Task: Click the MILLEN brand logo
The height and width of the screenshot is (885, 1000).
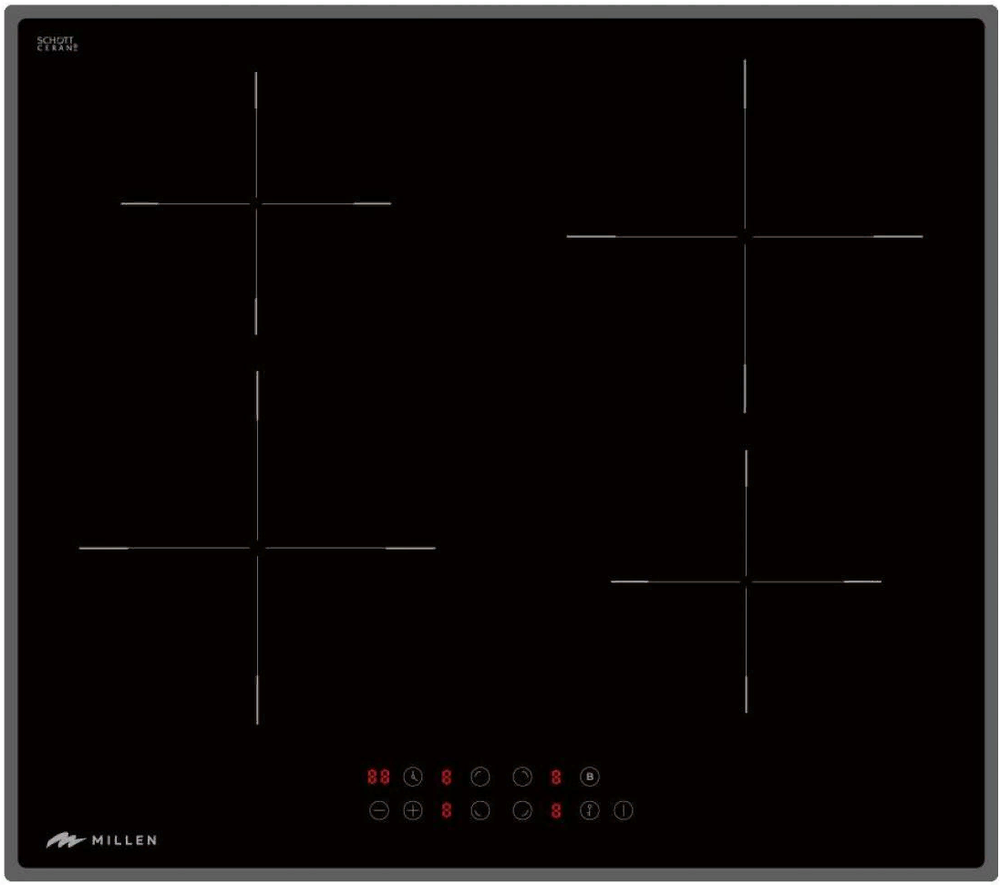Action: [101, 841]
